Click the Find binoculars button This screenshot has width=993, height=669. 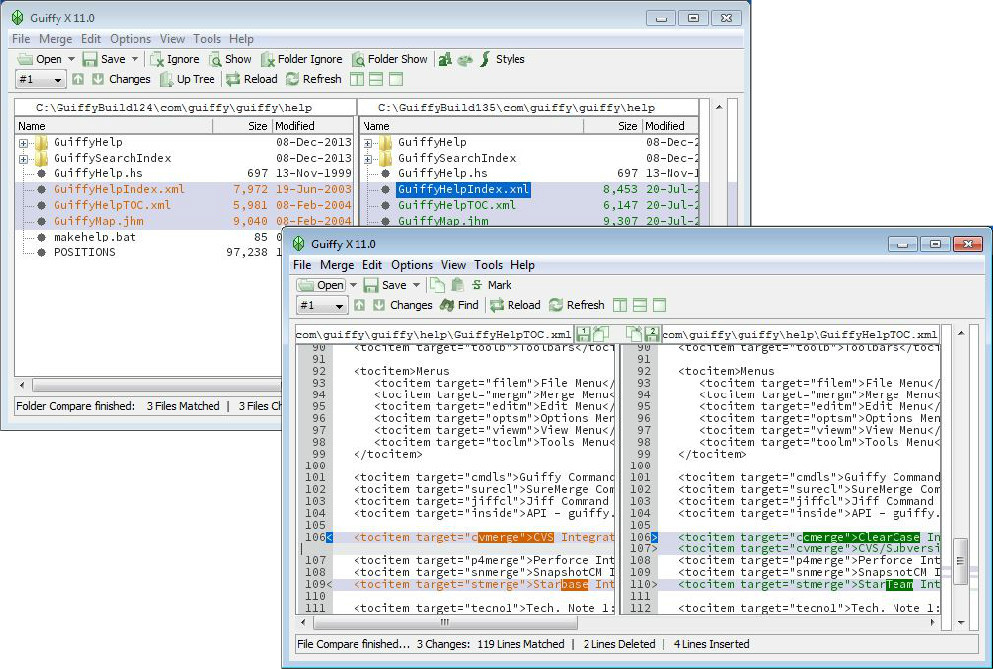point(459,305)
